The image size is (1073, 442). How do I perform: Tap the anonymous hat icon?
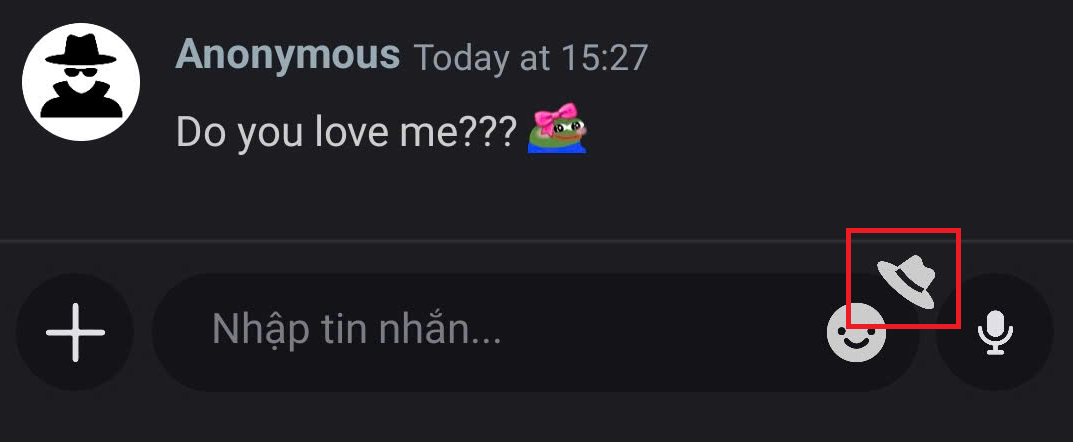(x=905, y=280)
